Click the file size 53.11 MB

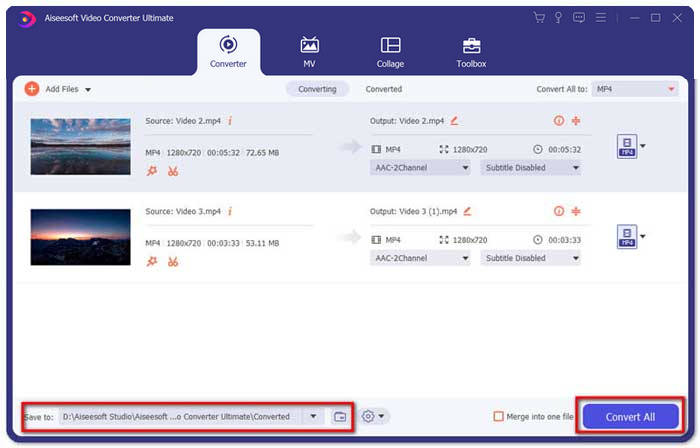coord(262,243)
